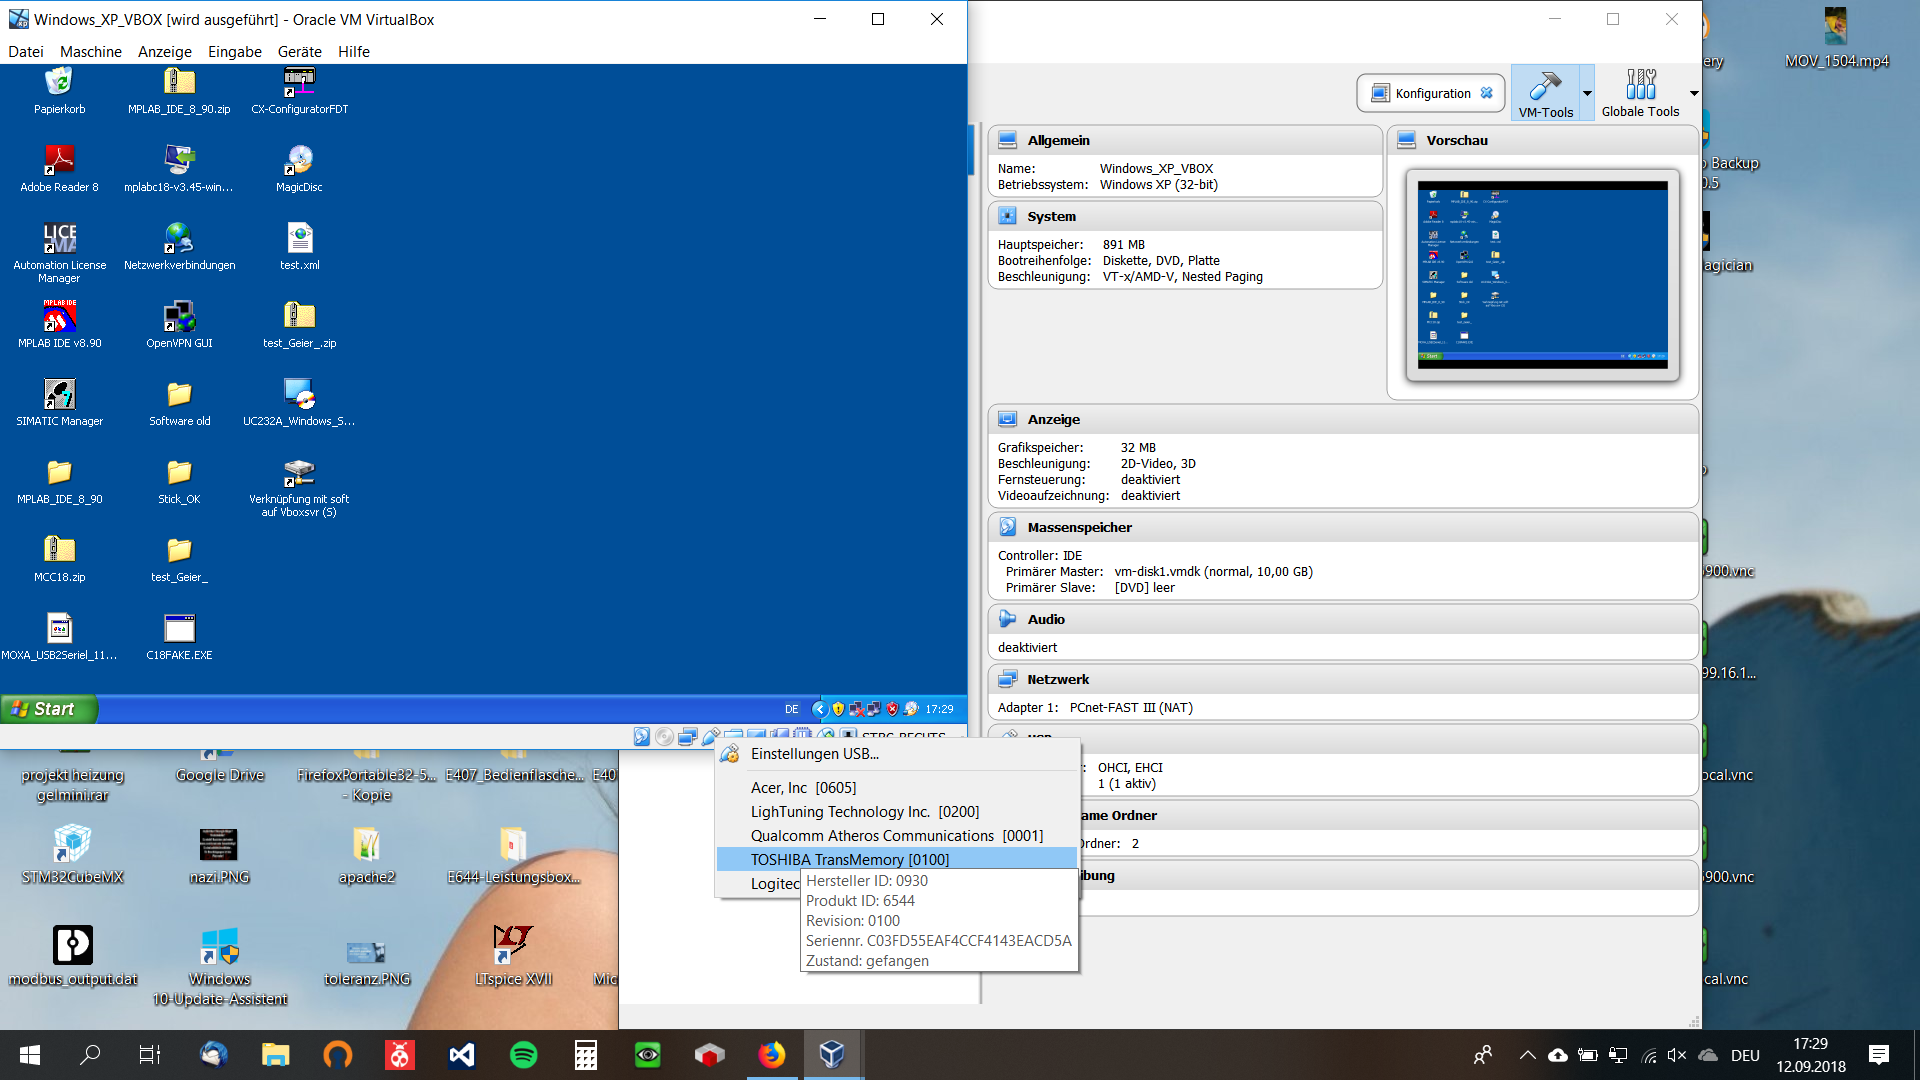1920x1080 pixels.
Task: Click yellow security shield in XP tray
Action: (x=838, y=709)
